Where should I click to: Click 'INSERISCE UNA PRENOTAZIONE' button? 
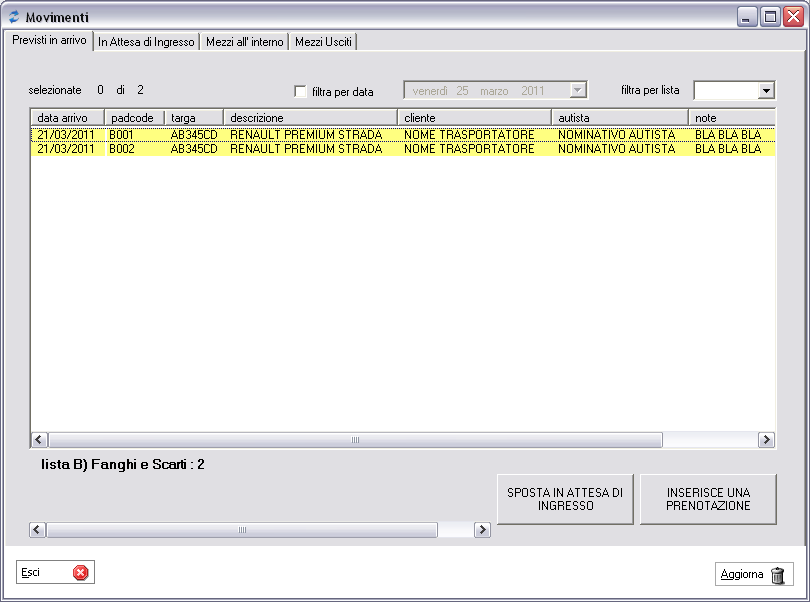(708, 499)
